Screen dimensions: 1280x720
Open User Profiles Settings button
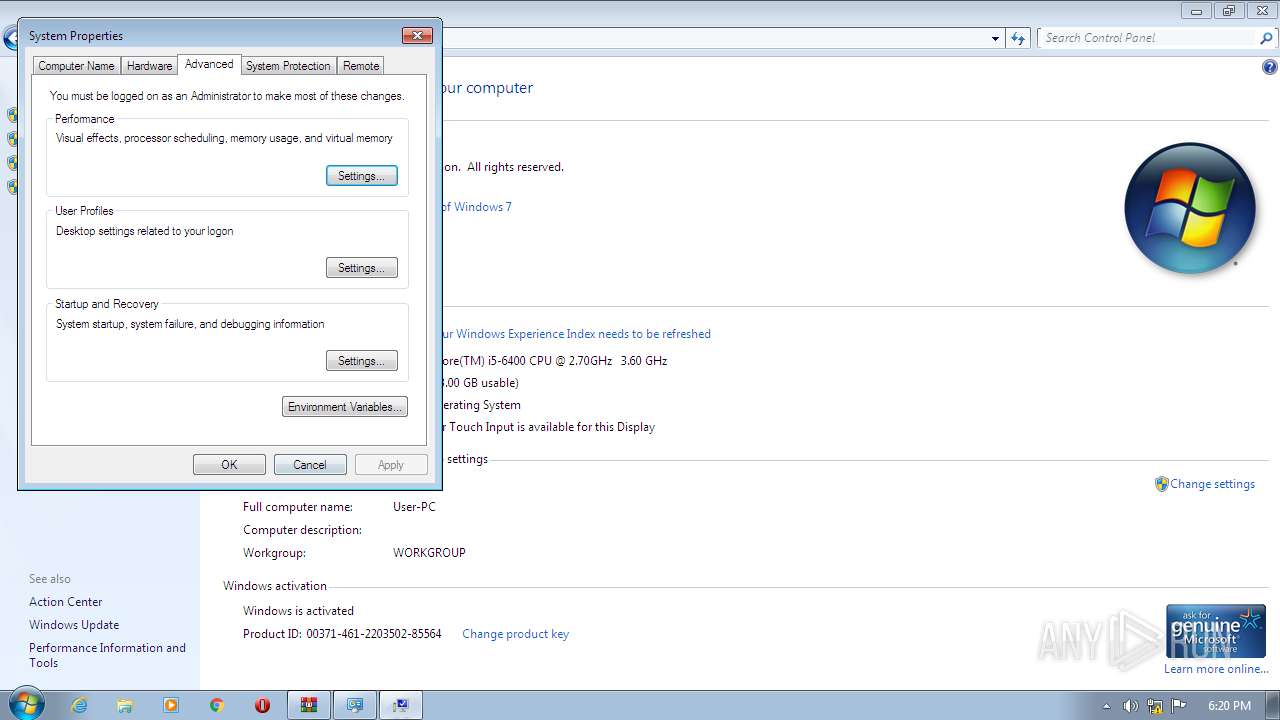tap(362, 268)
